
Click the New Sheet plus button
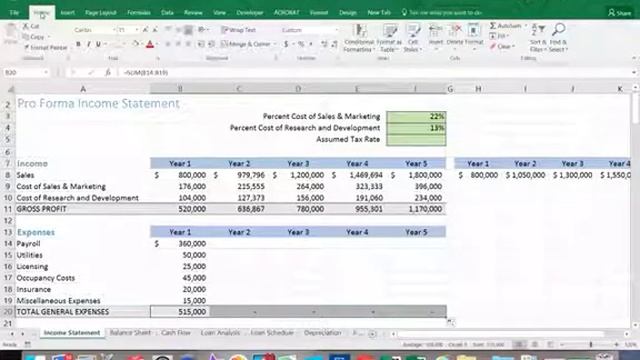[372, 333]
